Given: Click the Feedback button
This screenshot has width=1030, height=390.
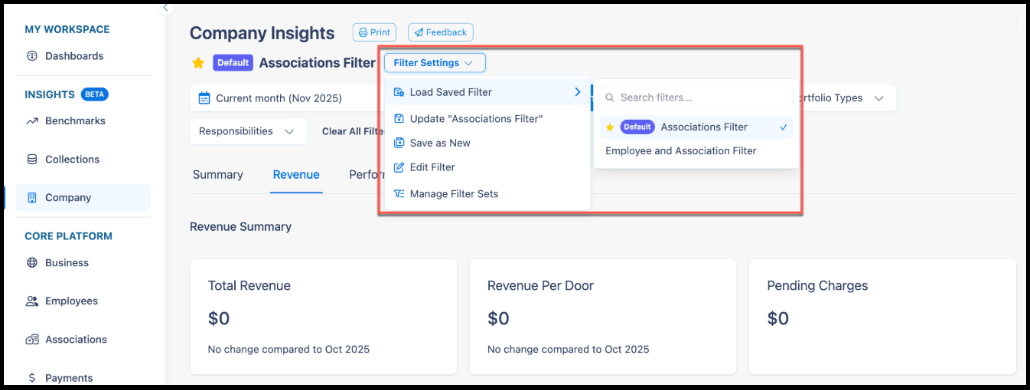Looking at the screenshot, I should pyautogui.click(x=441, y=32).
